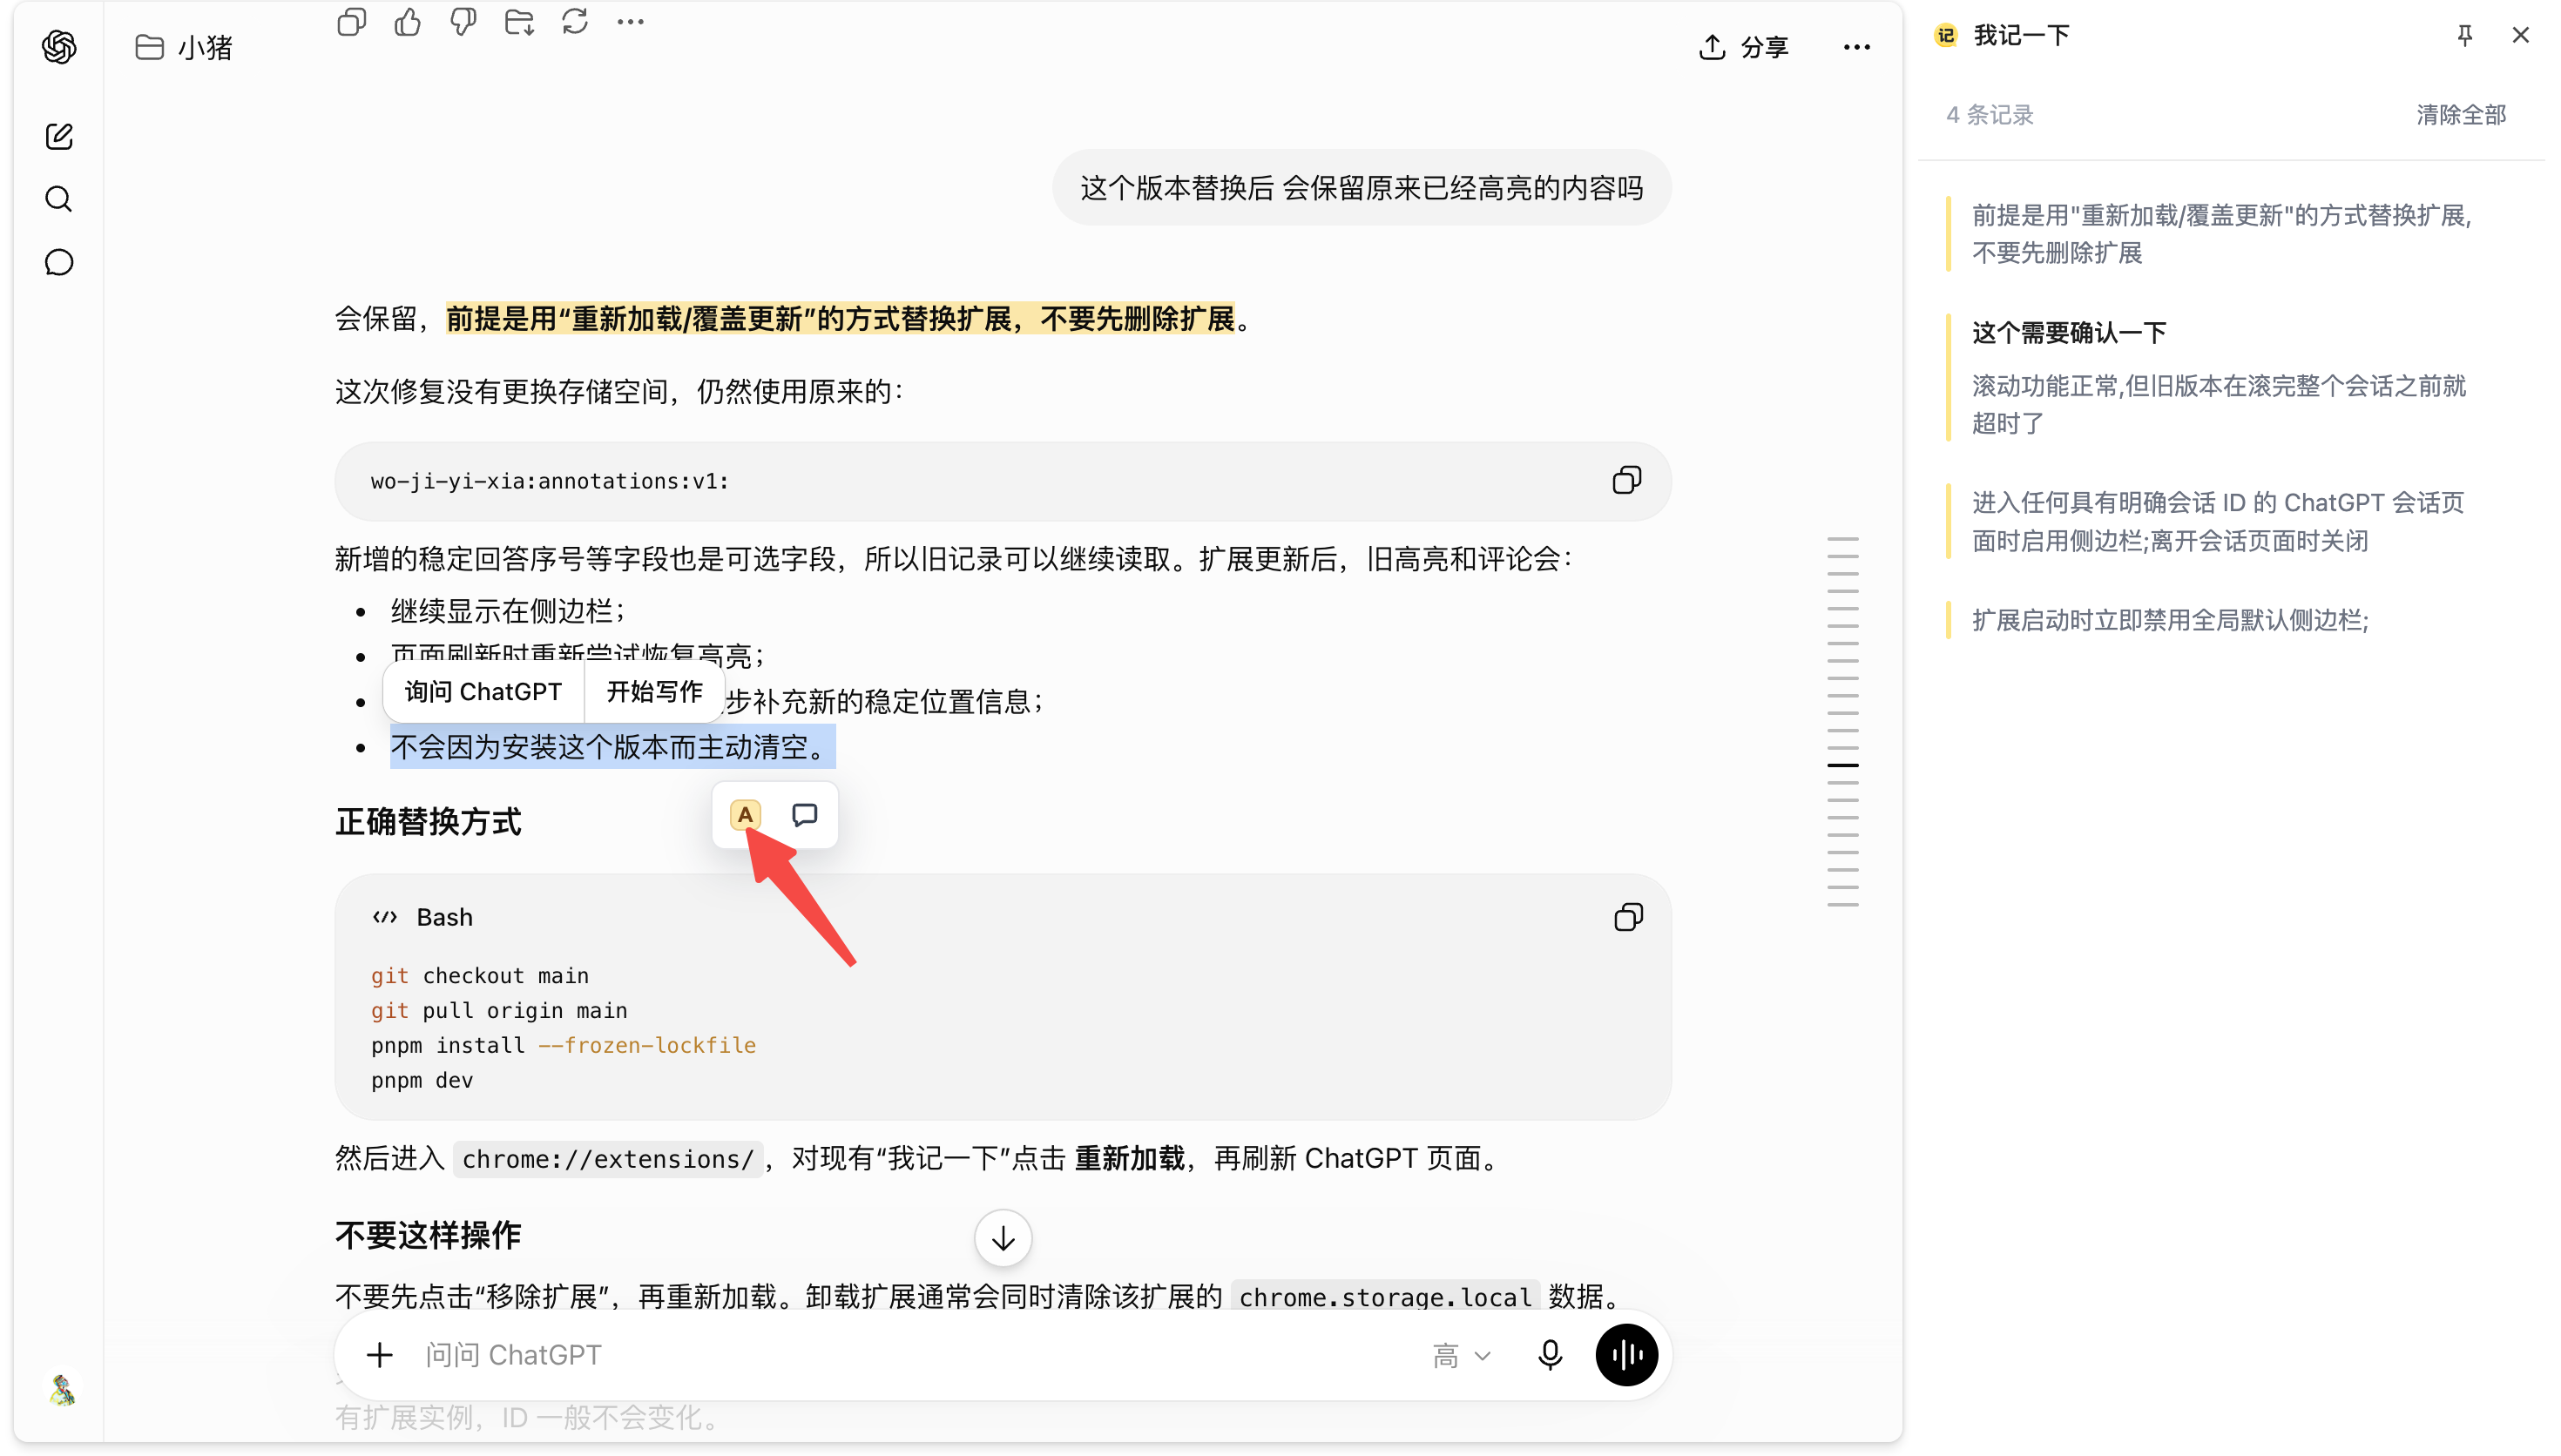The height and width of the screenshot is (1456, 2561).
Task: Close the 我记一下 side panel
Action: [2520, 36]
